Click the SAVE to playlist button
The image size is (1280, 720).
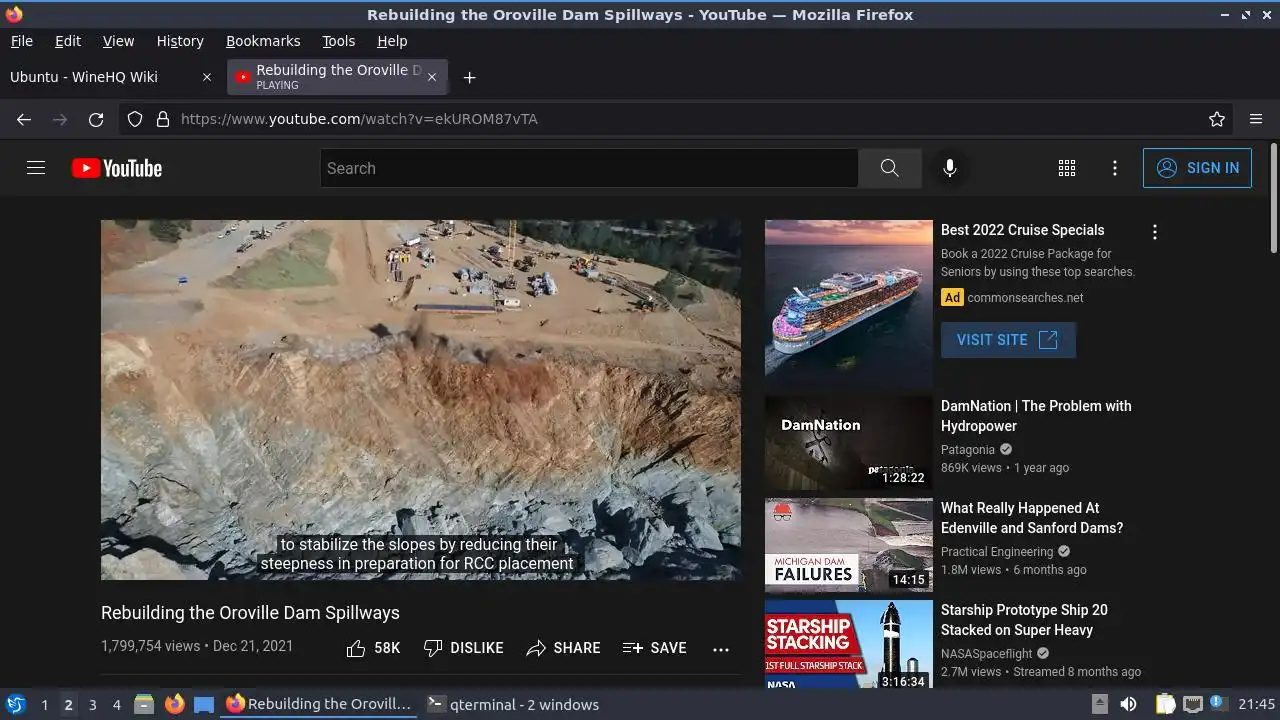click(654, 648)
